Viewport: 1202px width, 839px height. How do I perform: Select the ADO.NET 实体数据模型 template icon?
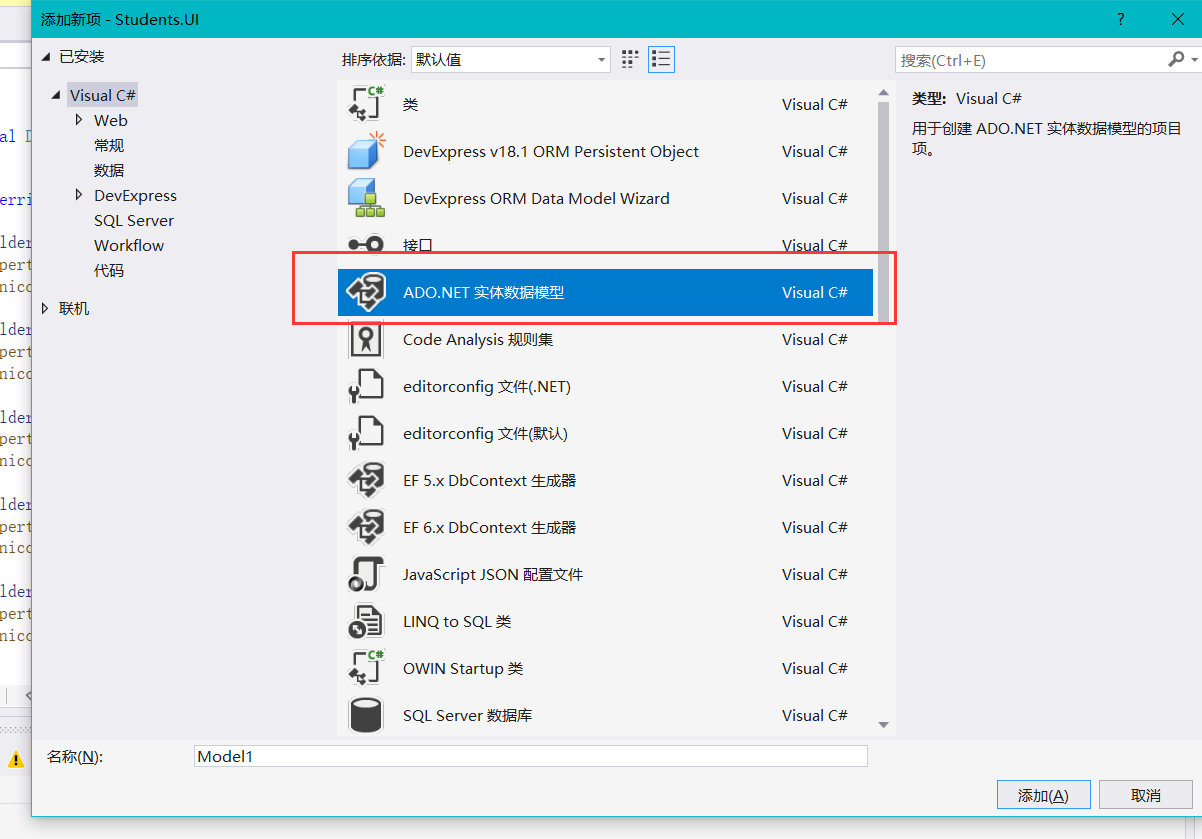click(366, 293)
